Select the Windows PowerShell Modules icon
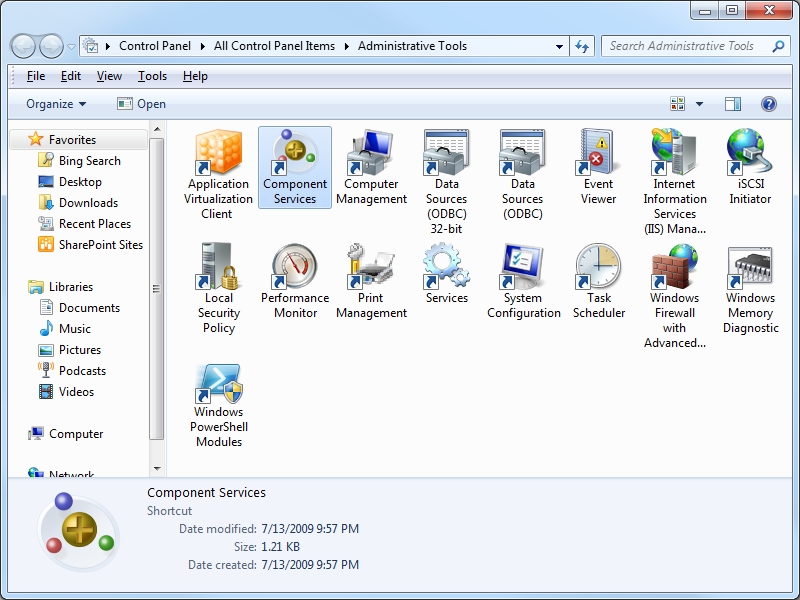The width and height of the screenshot is (800, 600). click(218, 381)
